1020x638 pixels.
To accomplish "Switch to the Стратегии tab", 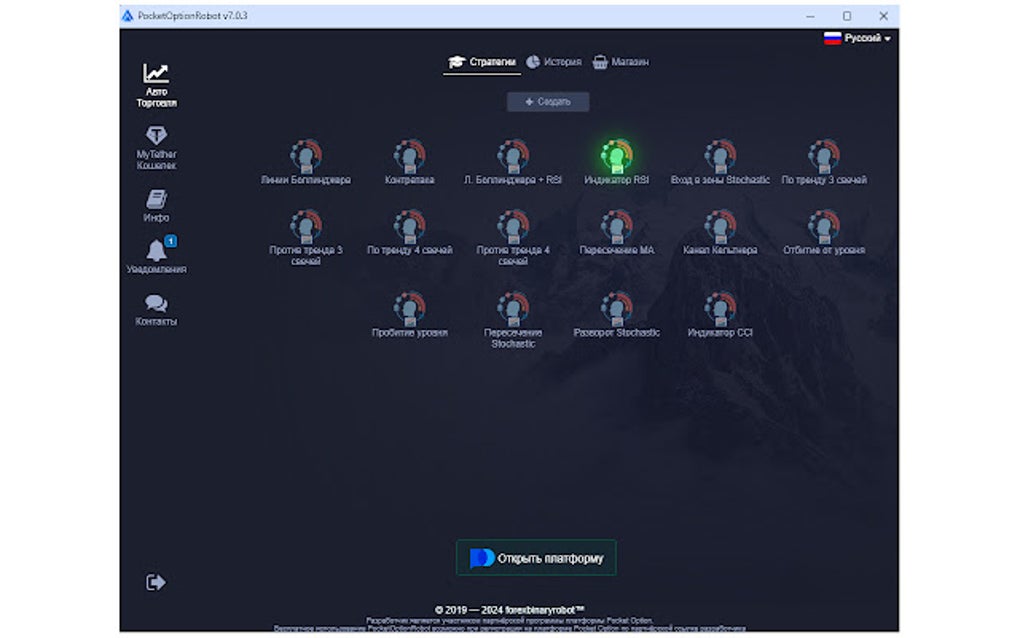I will [481, 61].
